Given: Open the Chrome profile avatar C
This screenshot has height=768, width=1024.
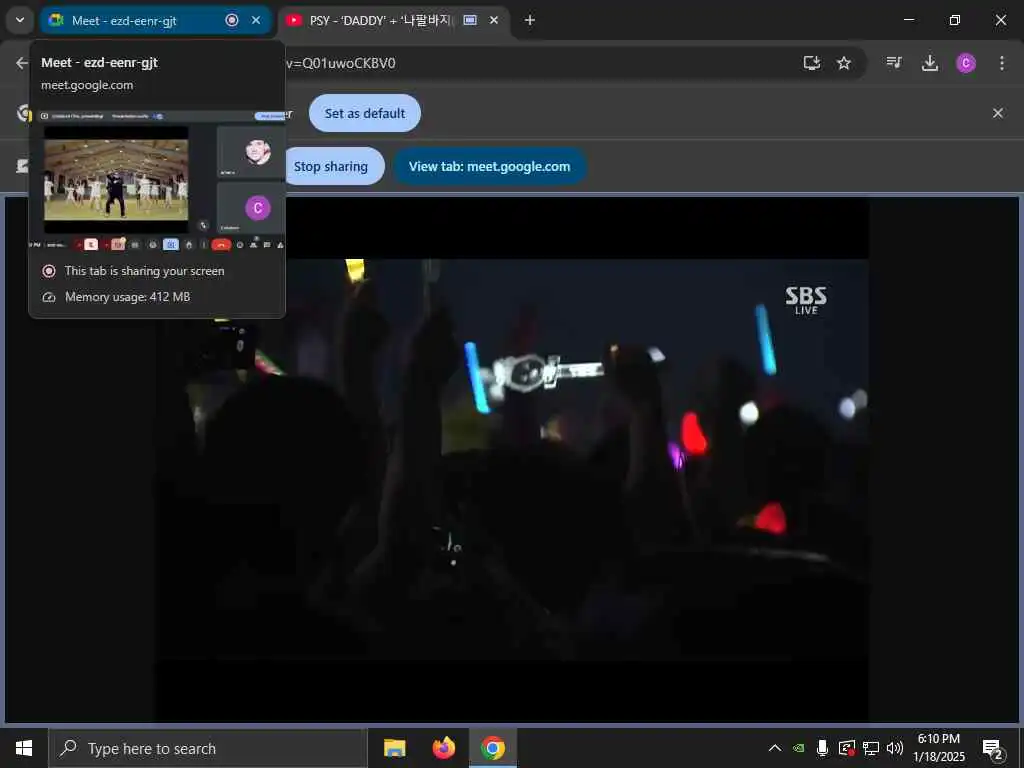Looking at the screenshot, I should tap(966, 63).
